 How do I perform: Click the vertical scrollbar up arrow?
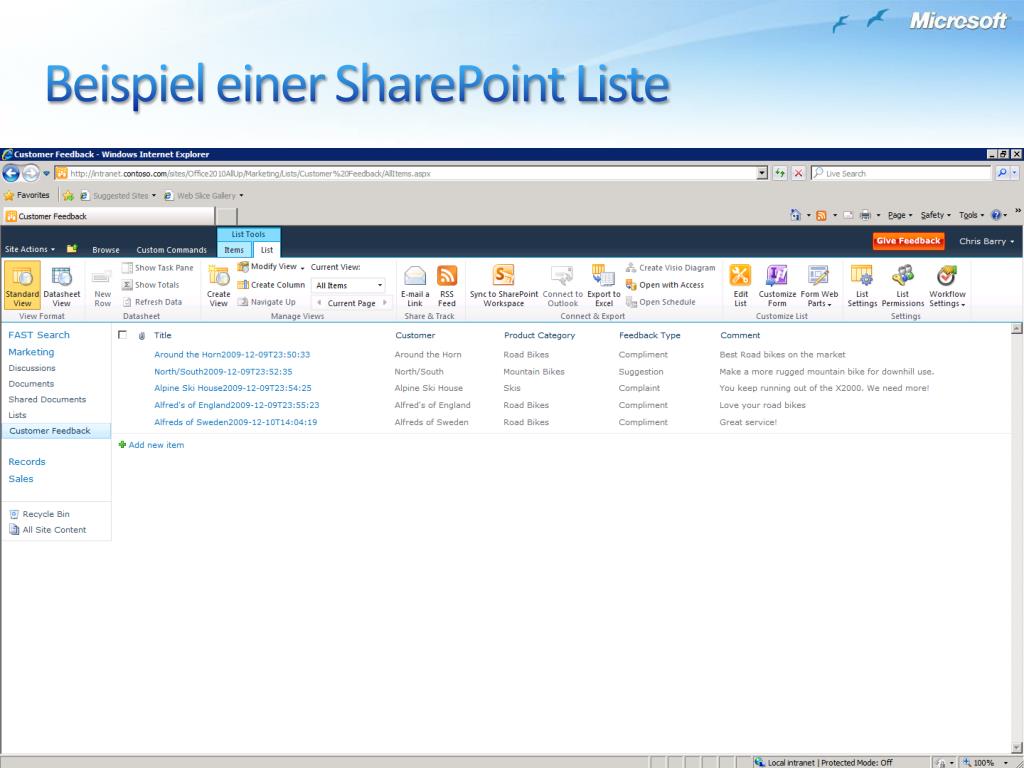coord(1017,328)
